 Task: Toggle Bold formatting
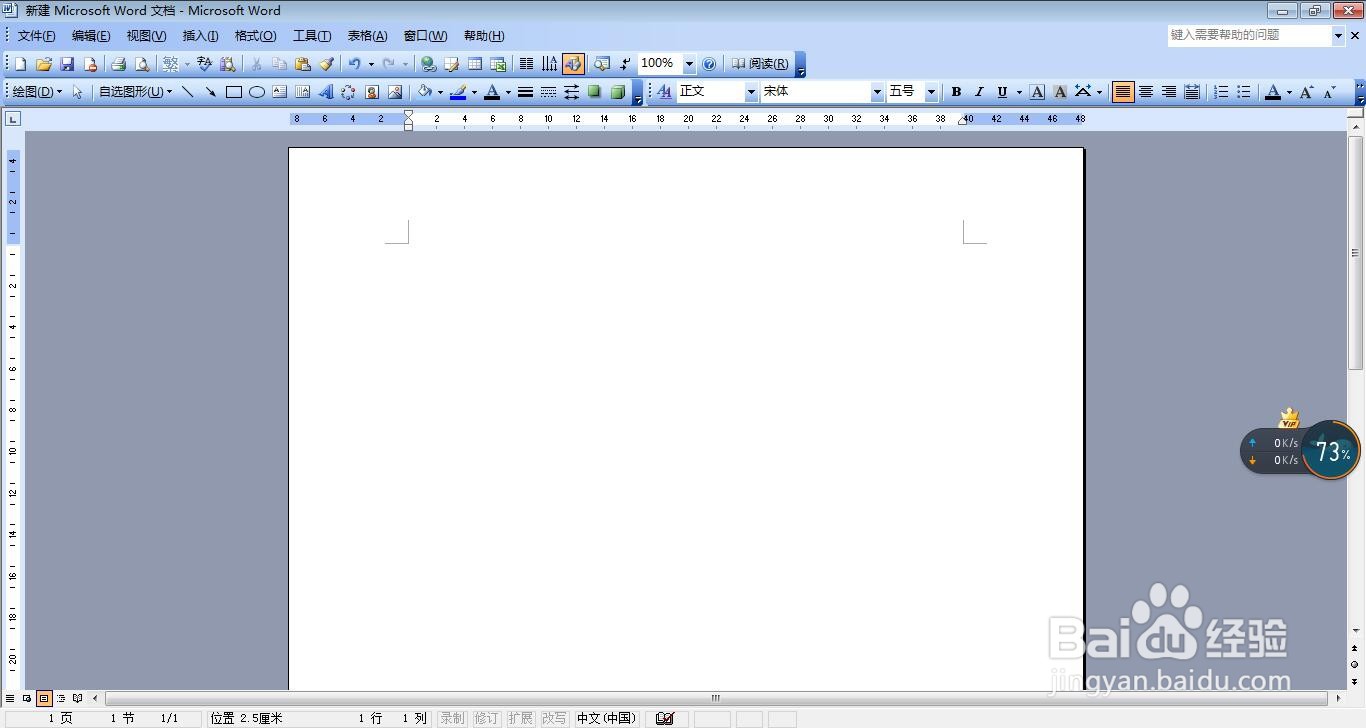click(956, 92)
